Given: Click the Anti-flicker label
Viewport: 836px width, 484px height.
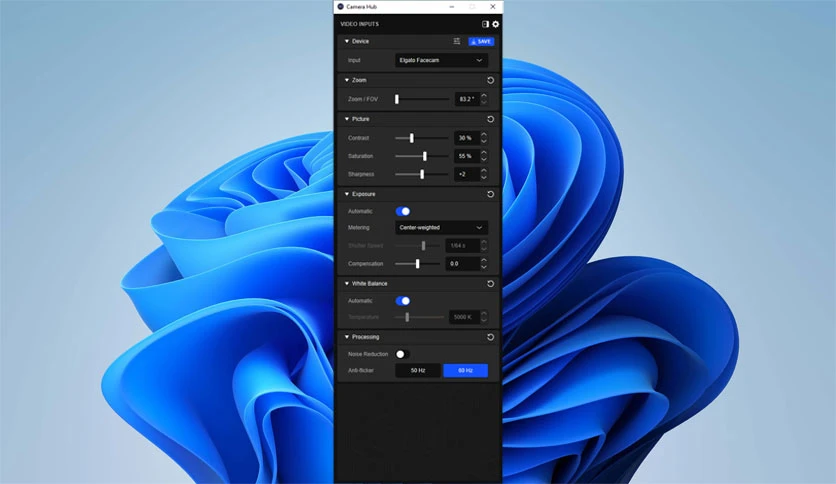Looking at the screenshot, I should pos(361,370).
